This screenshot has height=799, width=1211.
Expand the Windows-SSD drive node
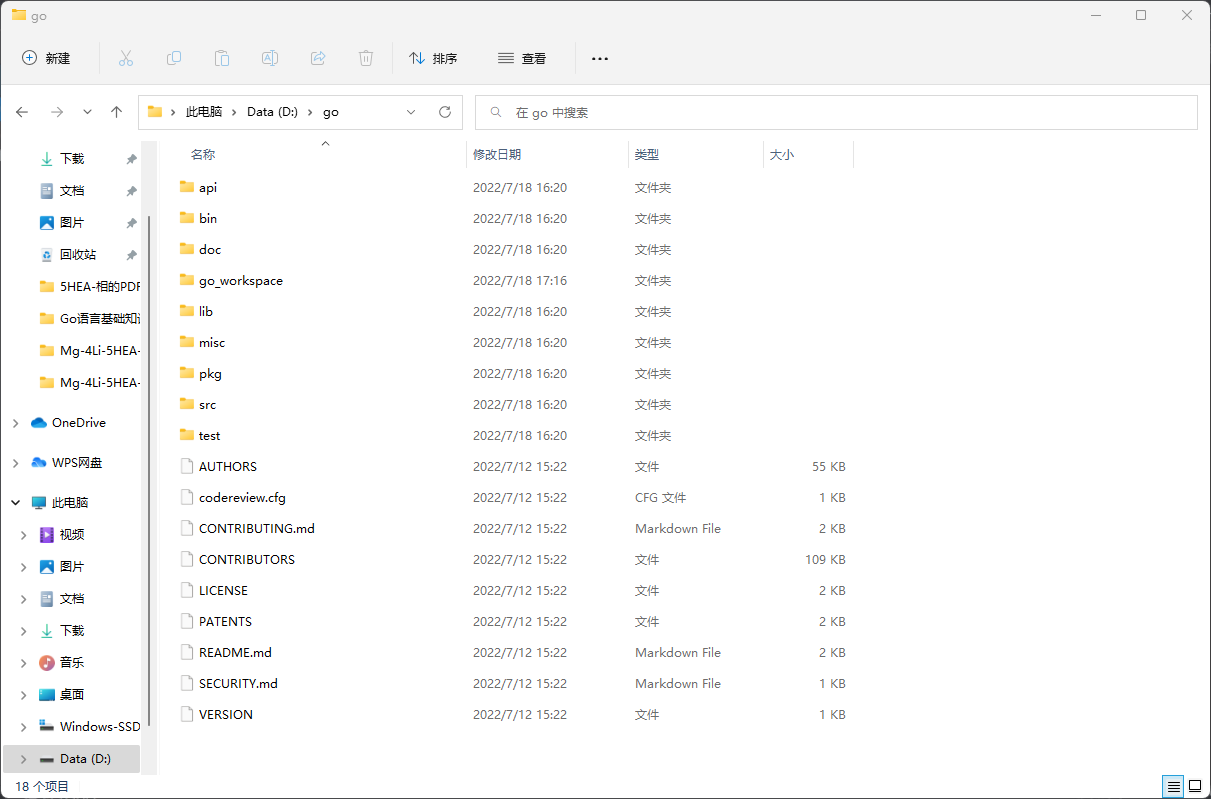pyautogui.click(x=24, y=727)
